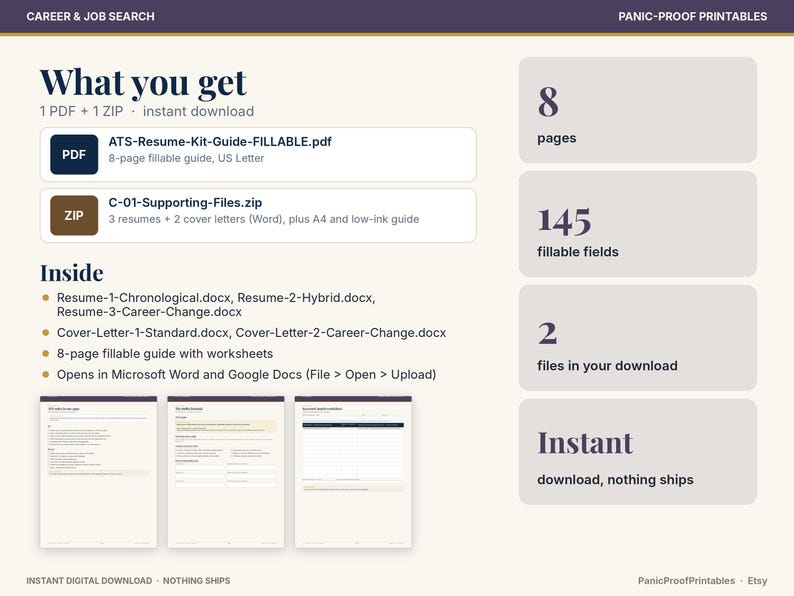Click the navy PDF file badge
794x596 pixels.
(x=74, y=154)
